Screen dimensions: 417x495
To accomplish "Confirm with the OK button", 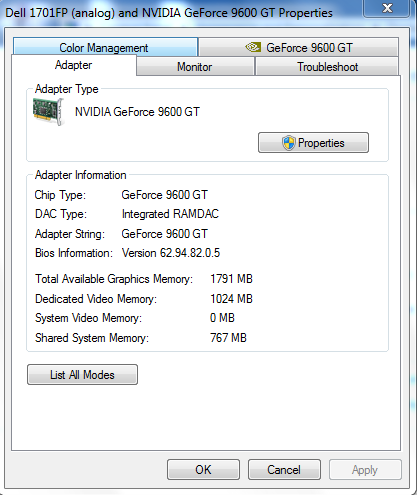I will coord(203,470).
